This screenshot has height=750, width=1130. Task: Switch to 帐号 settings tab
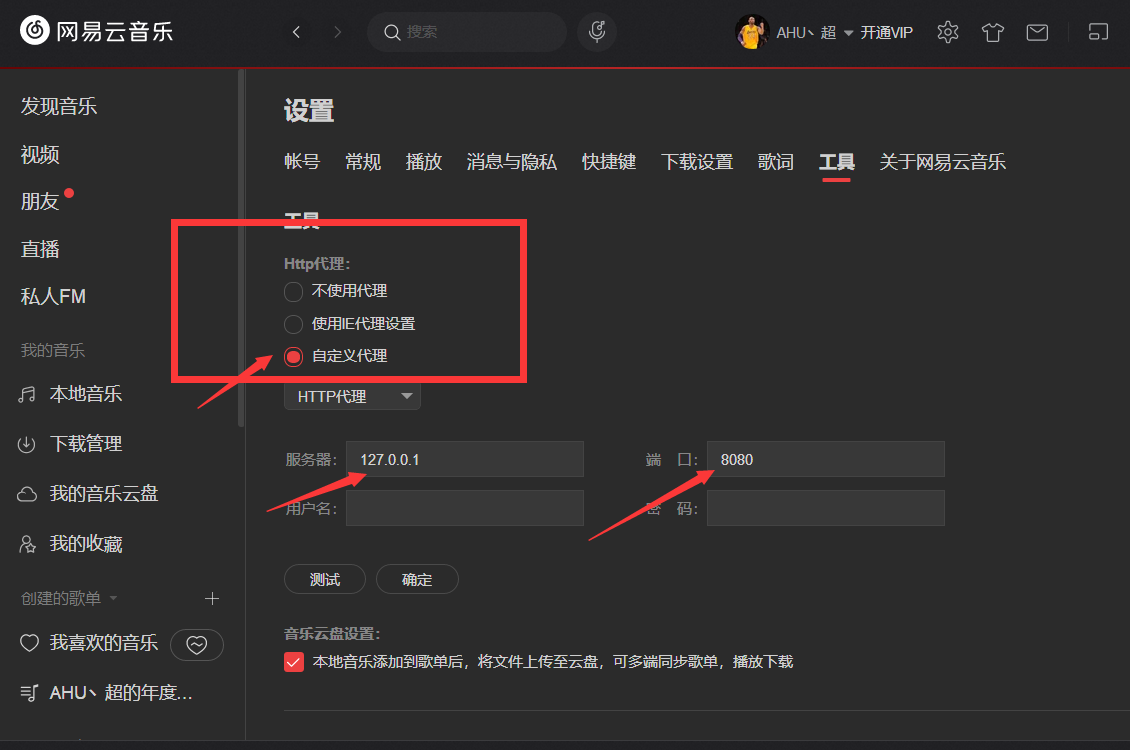point(302,161)
